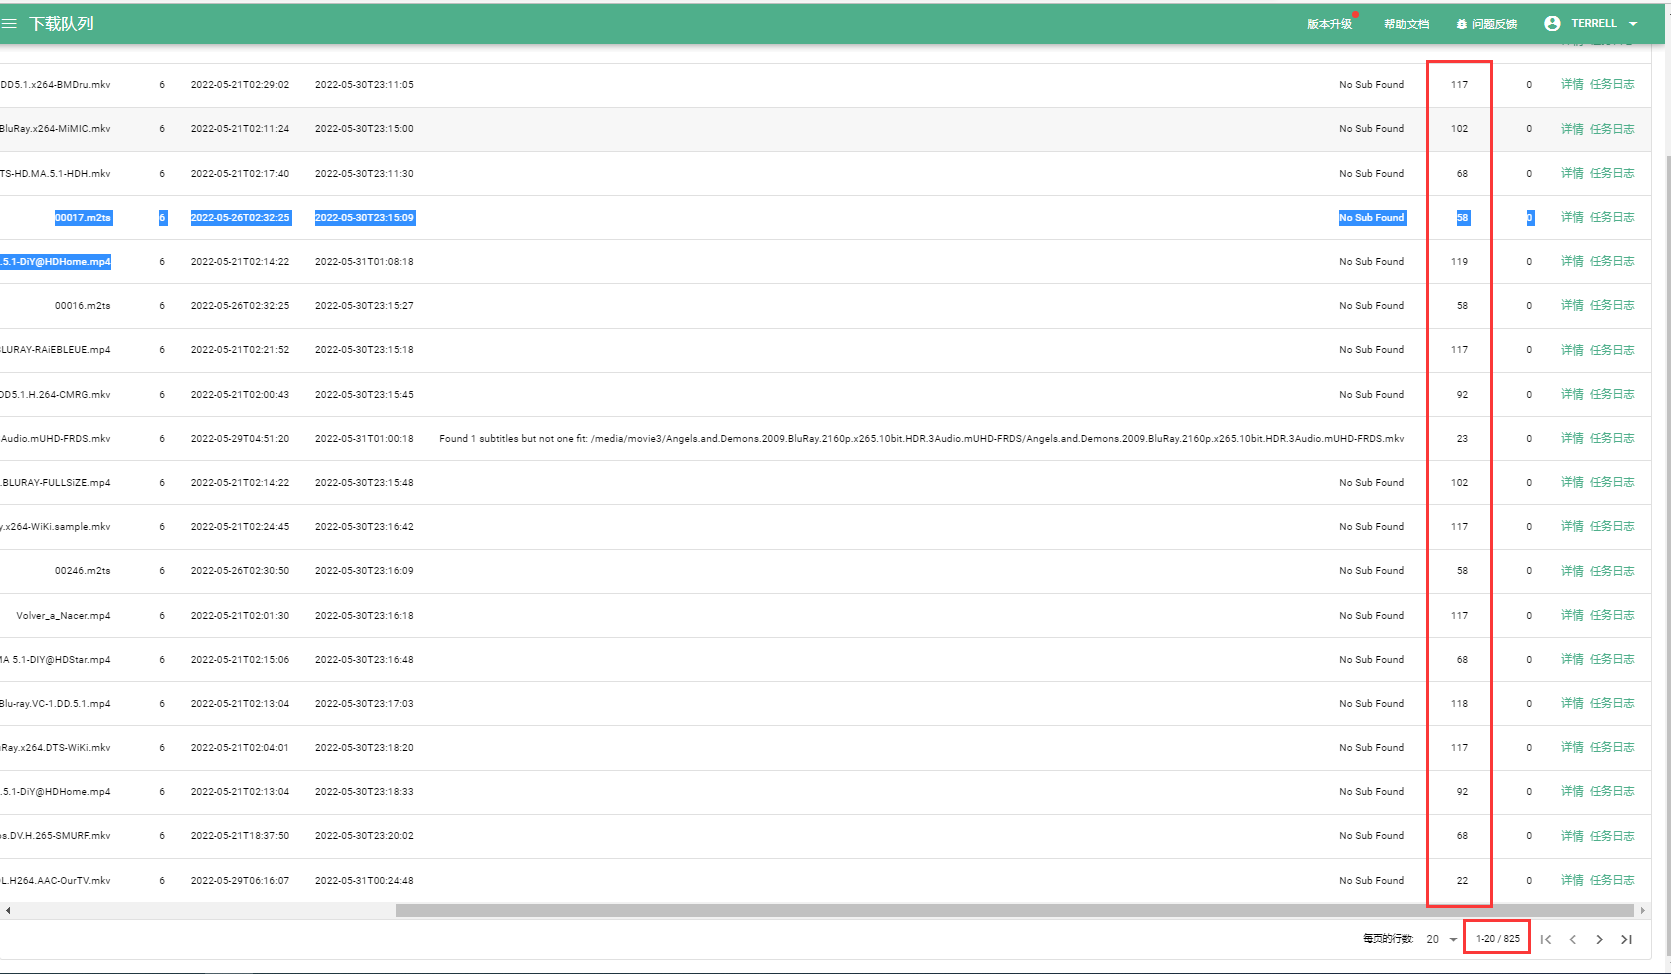Screen dimensions: 1671x974
Task: Open 详情 for the BMDru.mkv row
Action: click(x=1572, y=84)
